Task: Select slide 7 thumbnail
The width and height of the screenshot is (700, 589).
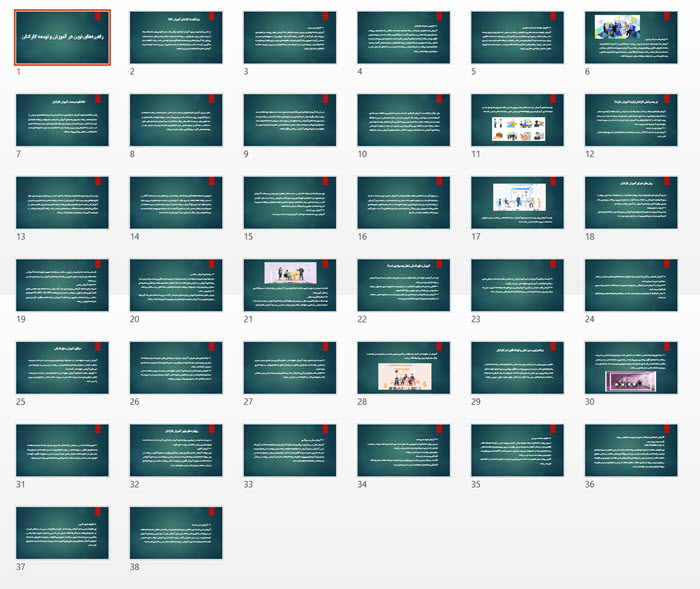Action: pyautogui.click(x=62, y=120)
